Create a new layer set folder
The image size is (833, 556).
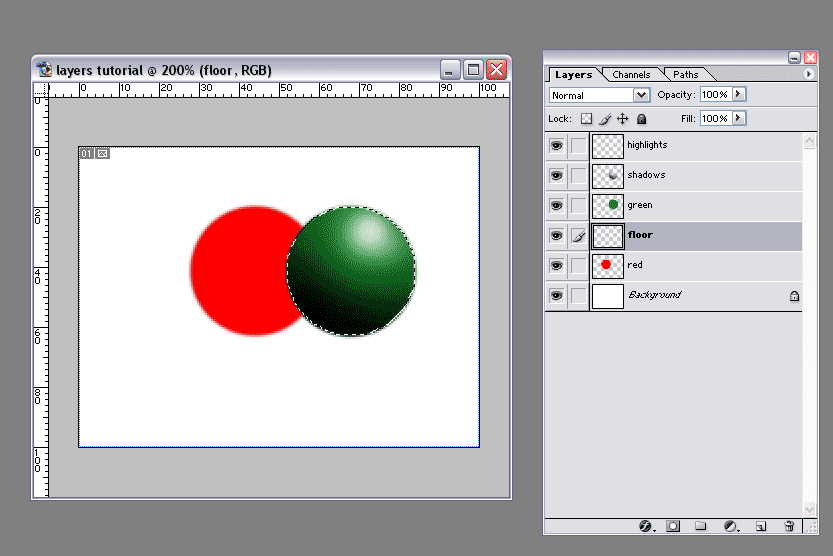[x=701, y=526]
